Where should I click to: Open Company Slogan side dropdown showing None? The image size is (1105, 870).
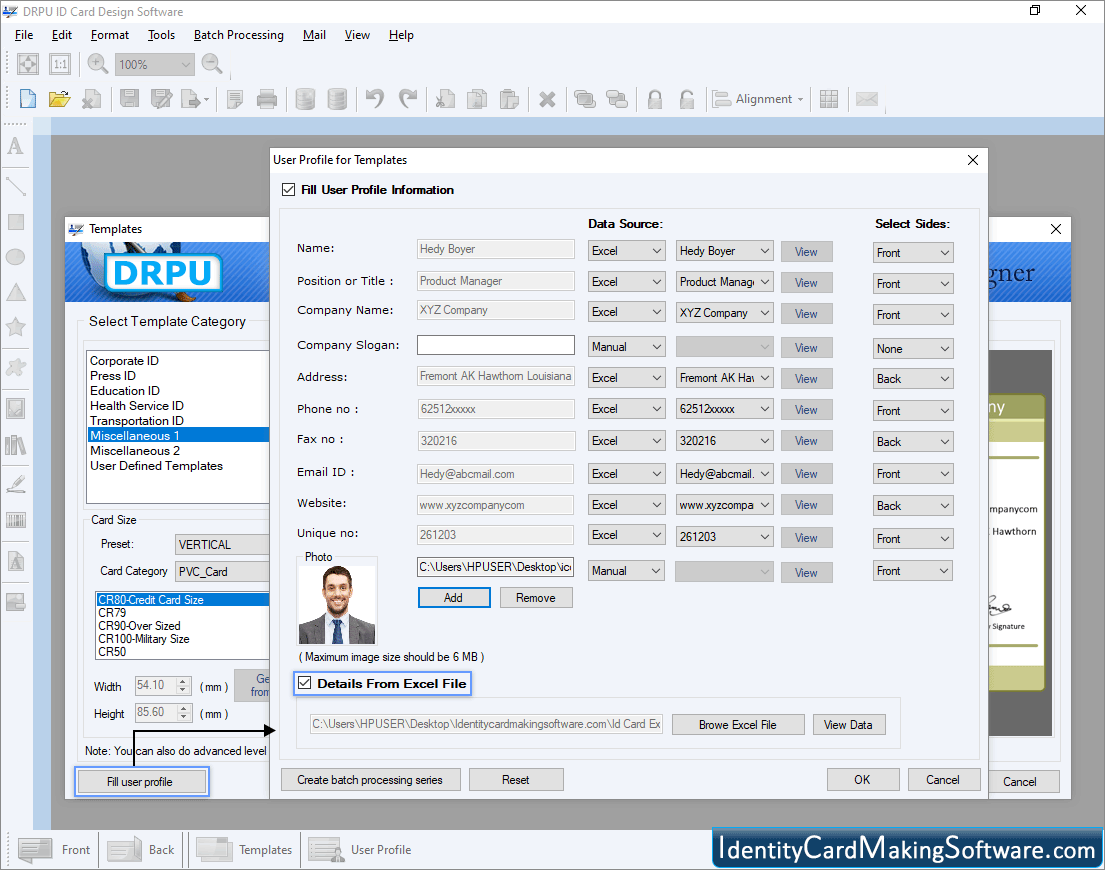[913, 349]
